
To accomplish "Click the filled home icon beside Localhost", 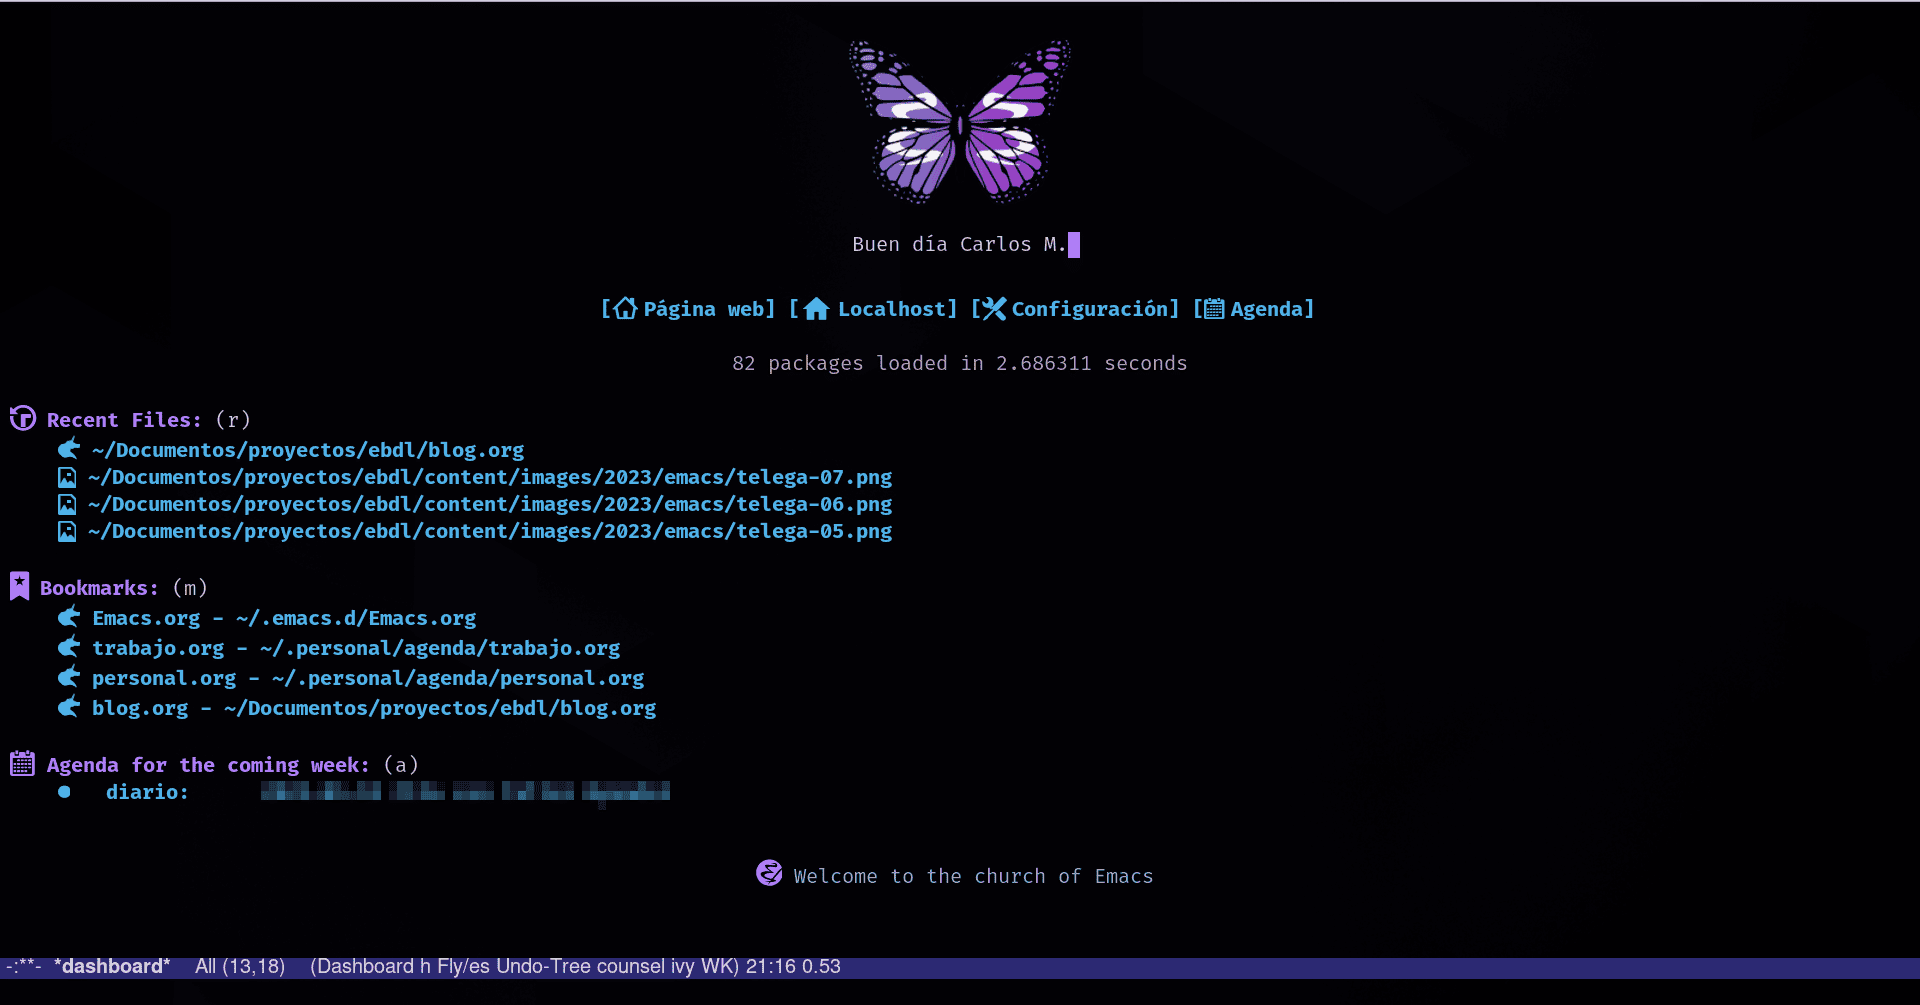I will pyautogui.click(x=816, y=308).
